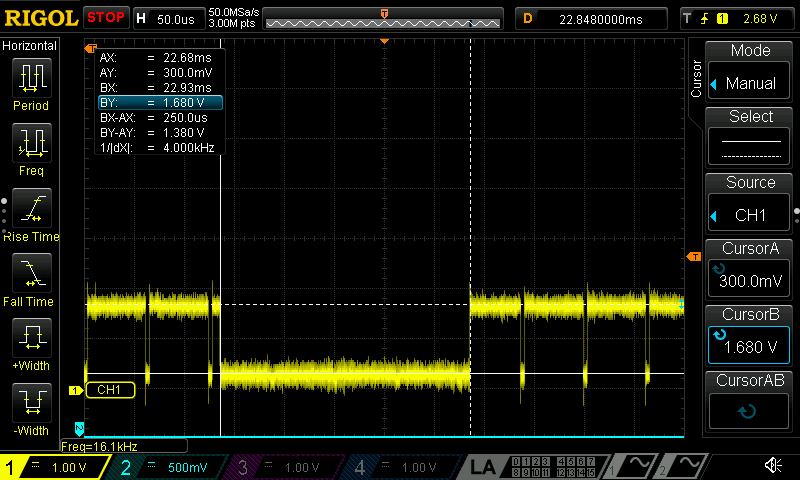Select the BY 1.680 V cursor readout

(x=160, y=103)
